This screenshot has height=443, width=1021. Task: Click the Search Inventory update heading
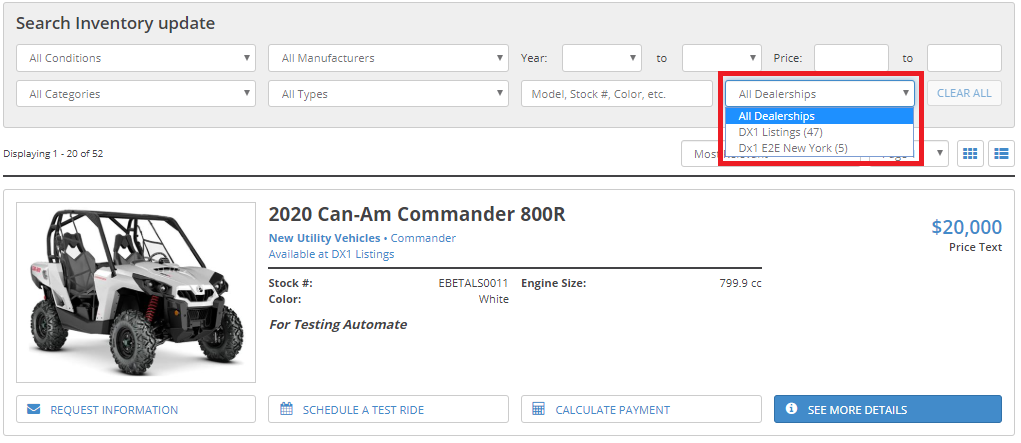pyautogui.click(x=115, y=23)
